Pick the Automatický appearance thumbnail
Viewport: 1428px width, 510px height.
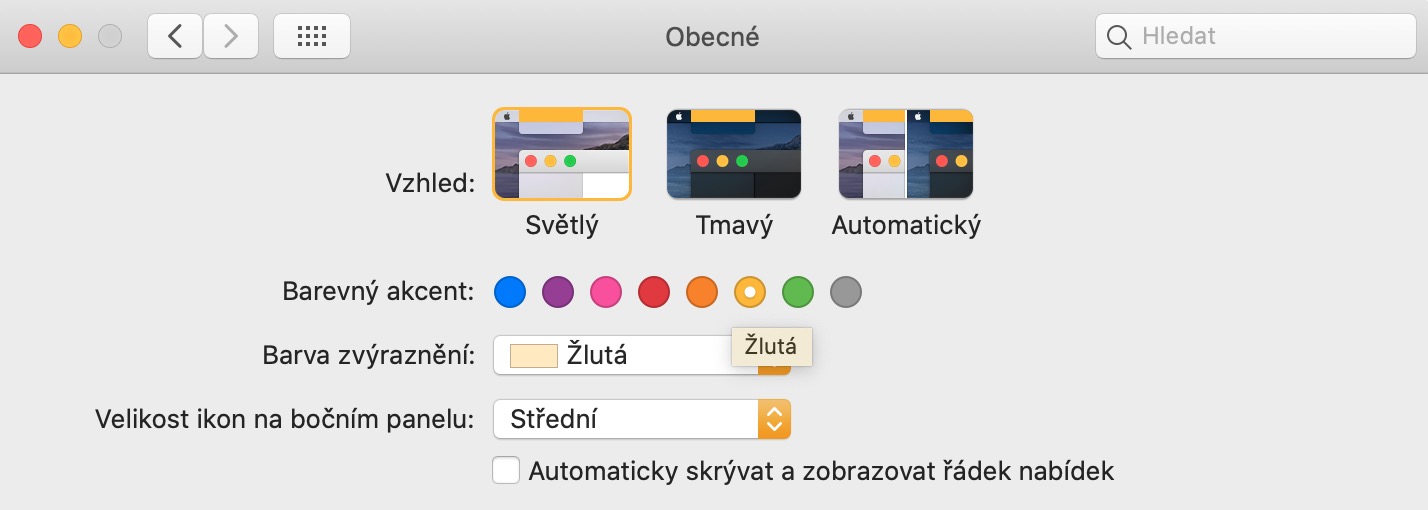click(x=906, y=153)
